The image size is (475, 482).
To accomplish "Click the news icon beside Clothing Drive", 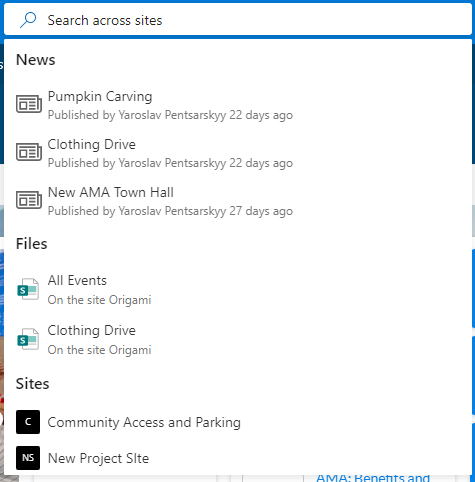I will pyautogui.click(x=29, y=152).
